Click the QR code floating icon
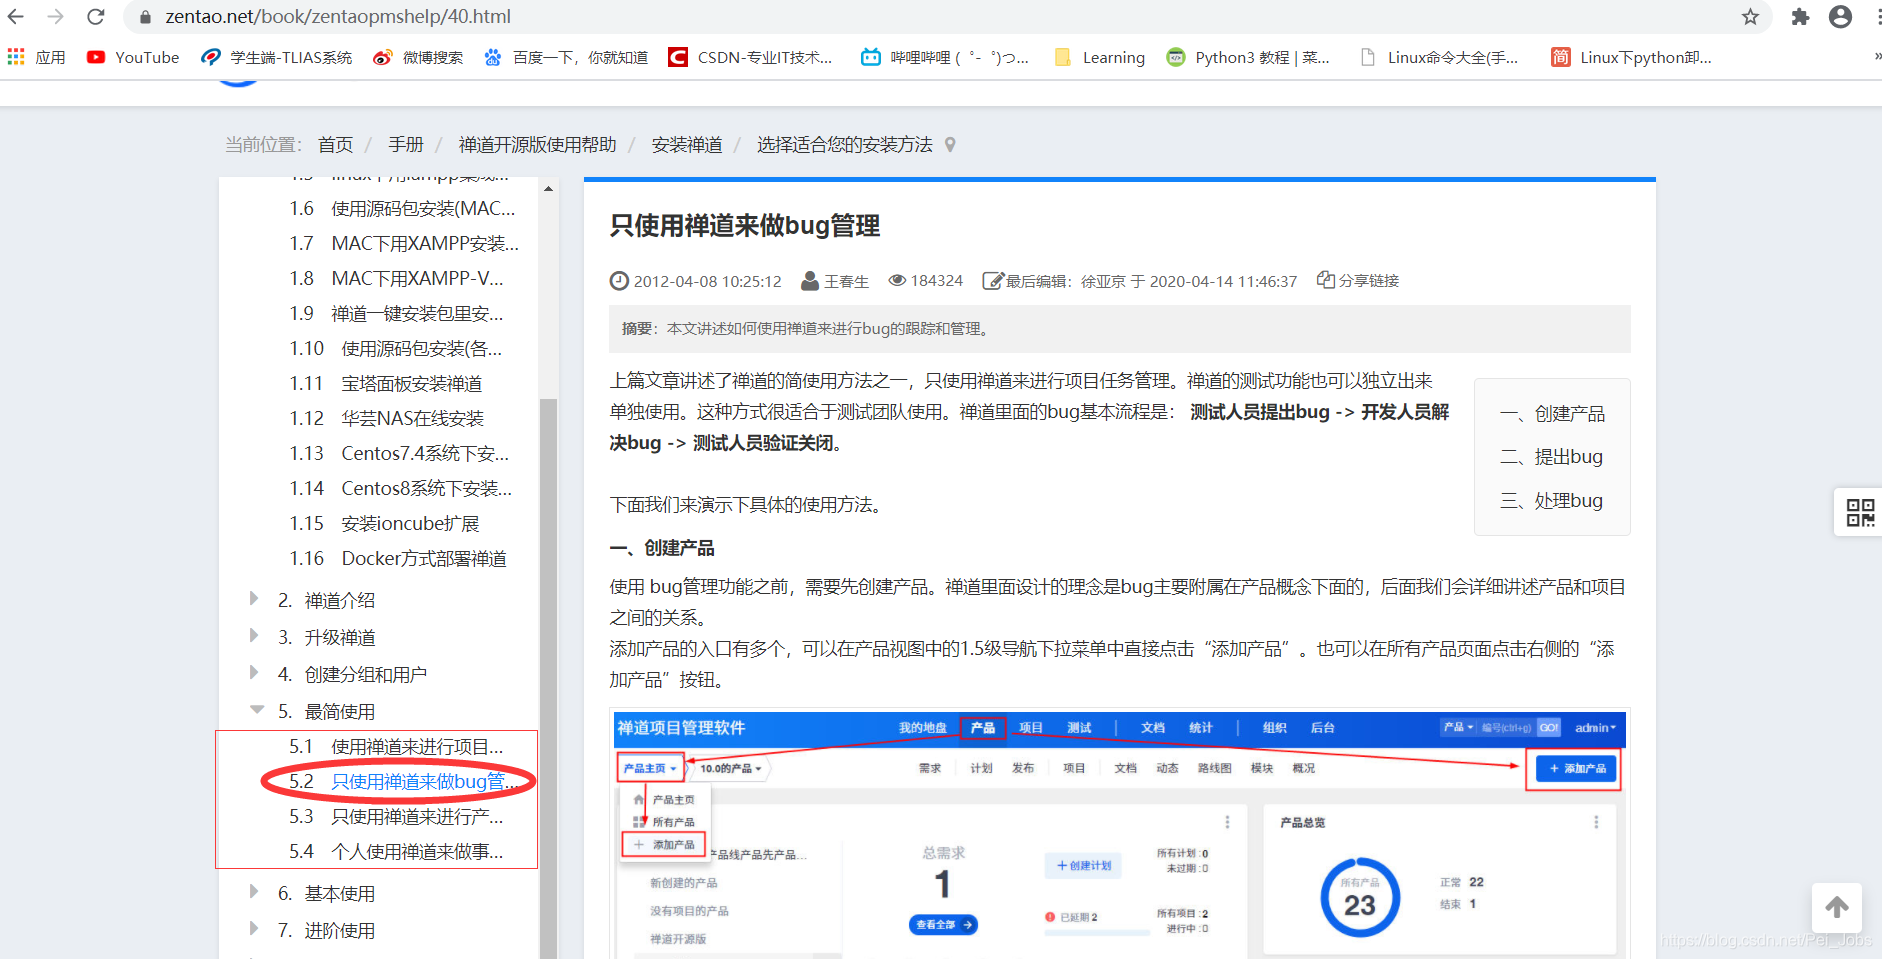This screenshot has width=1882, height=959. 1860,513
